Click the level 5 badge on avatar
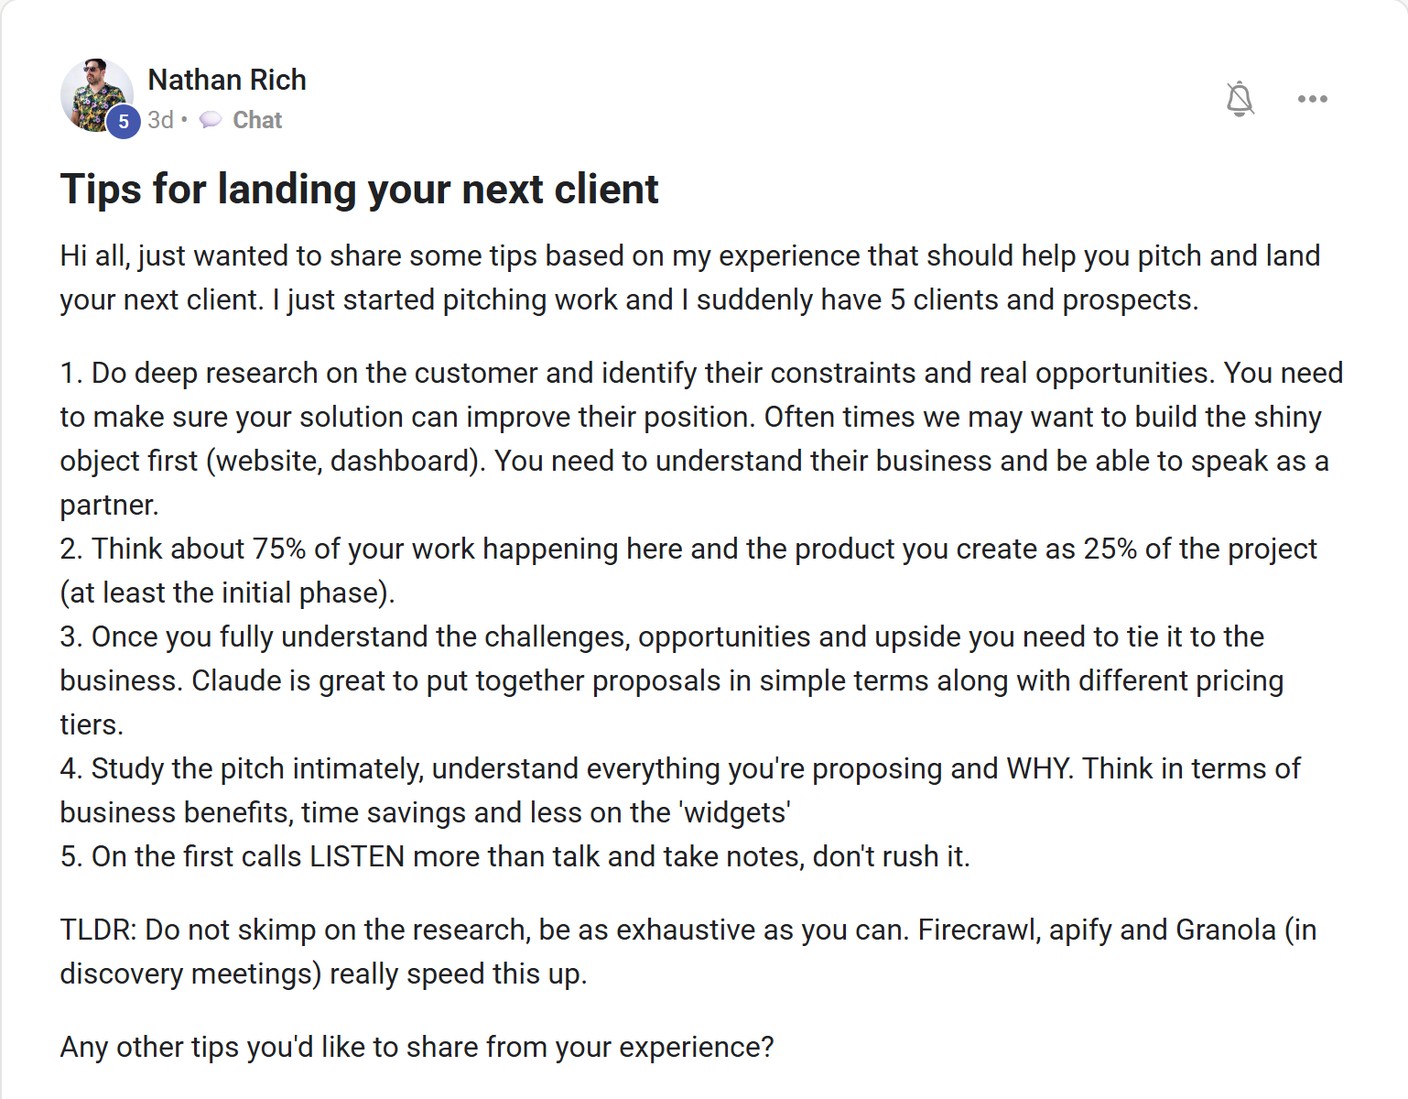This screenshot has width=1408, height=1099. 123,122
